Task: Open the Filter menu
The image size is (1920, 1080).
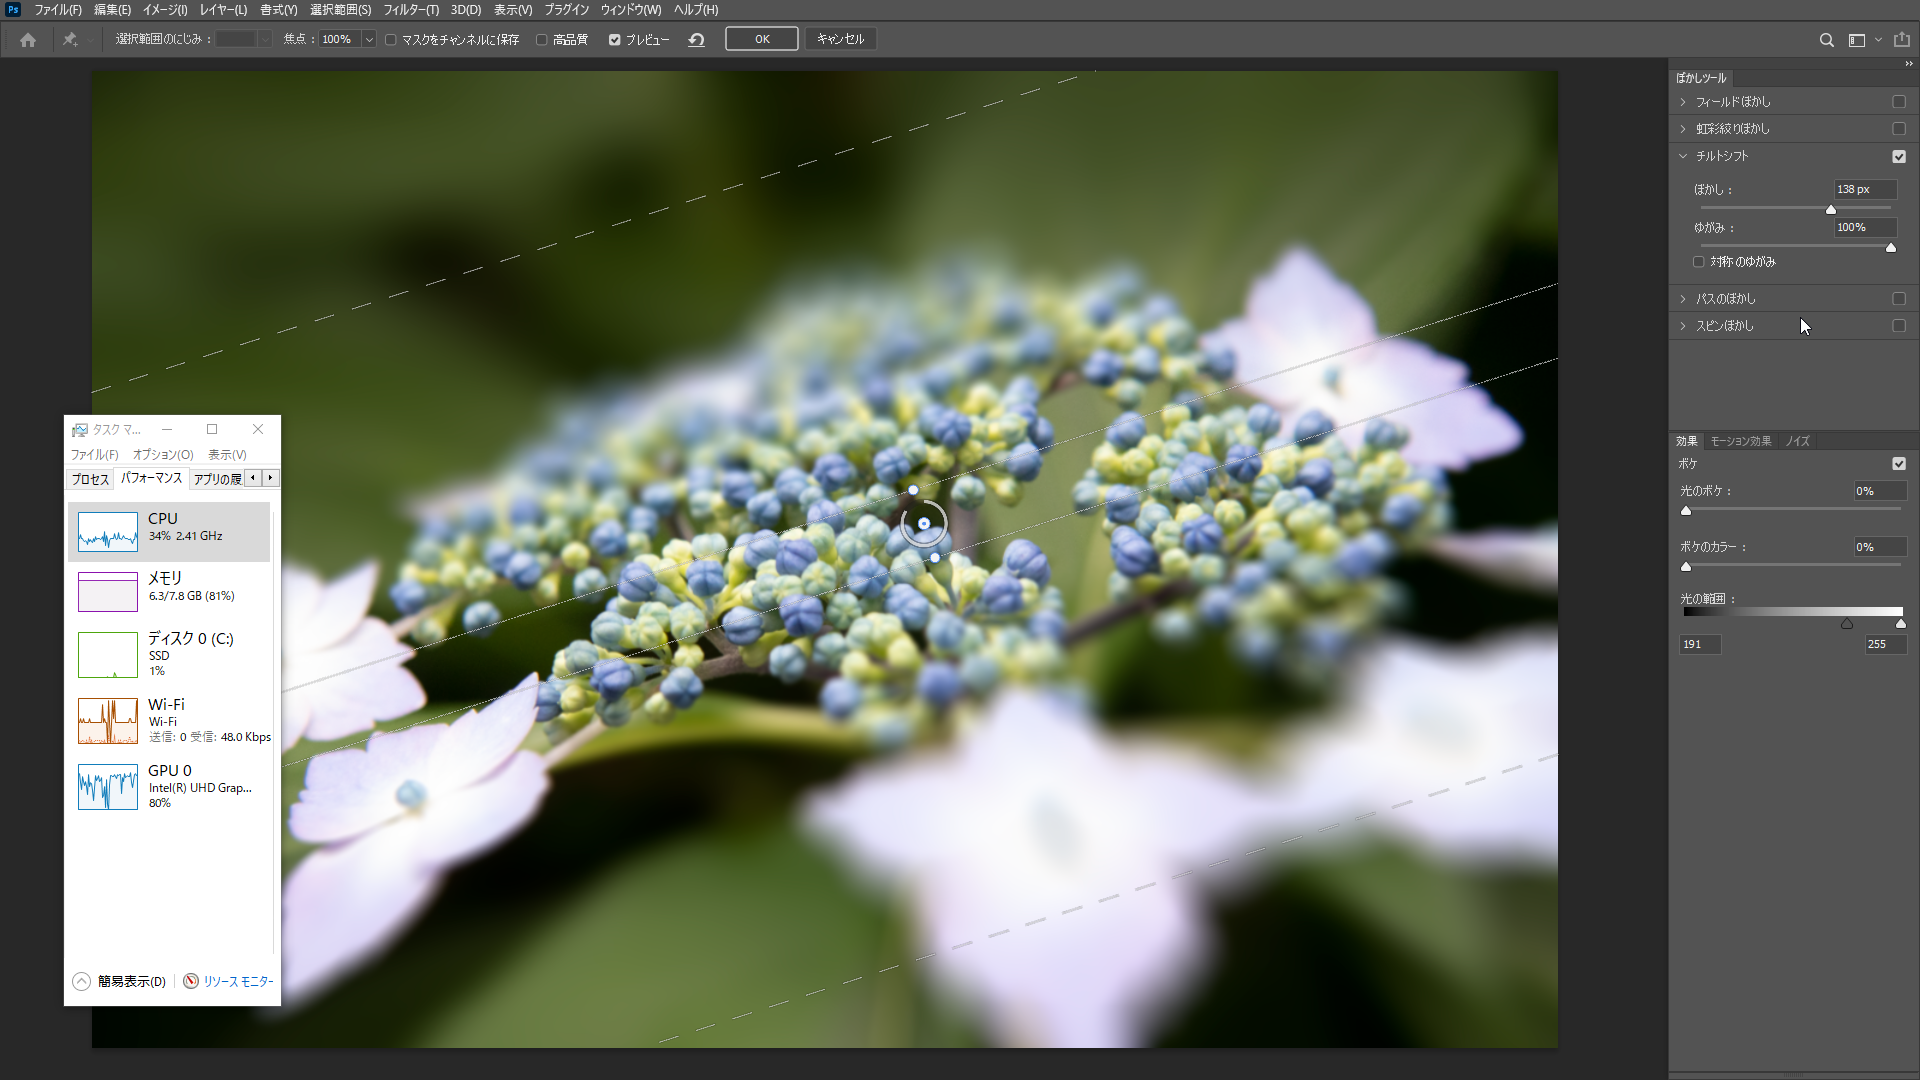Action: pyautogui.click(x=410, y=10)
